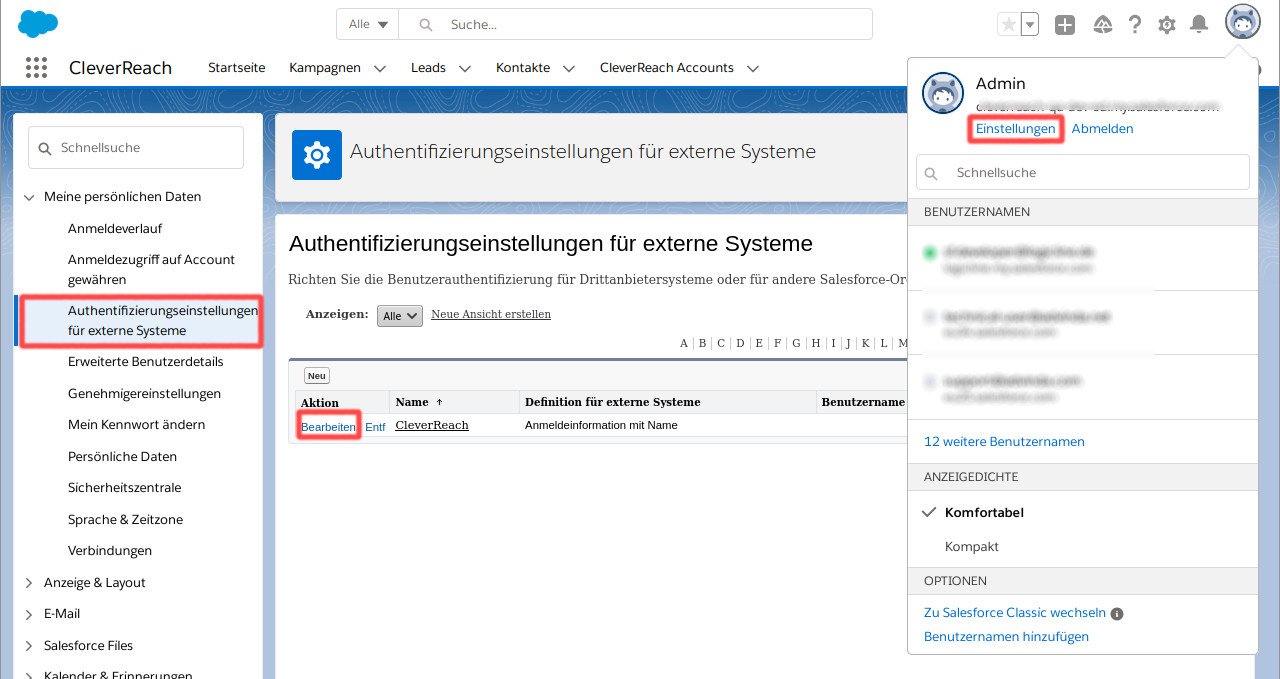Filter the list by letter A
This screenshot has height=679, width=1280.
(x=684, y=343)
